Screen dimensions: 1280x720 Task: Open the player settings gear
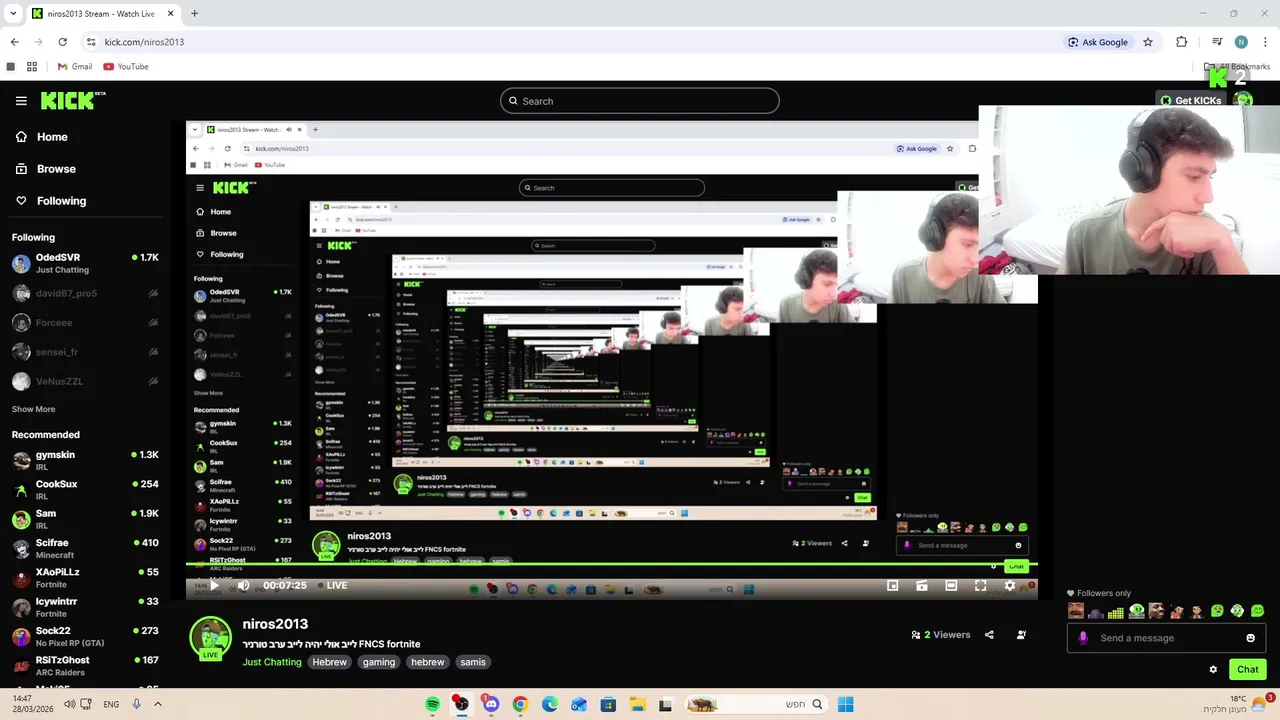[x=1009, y=586]
